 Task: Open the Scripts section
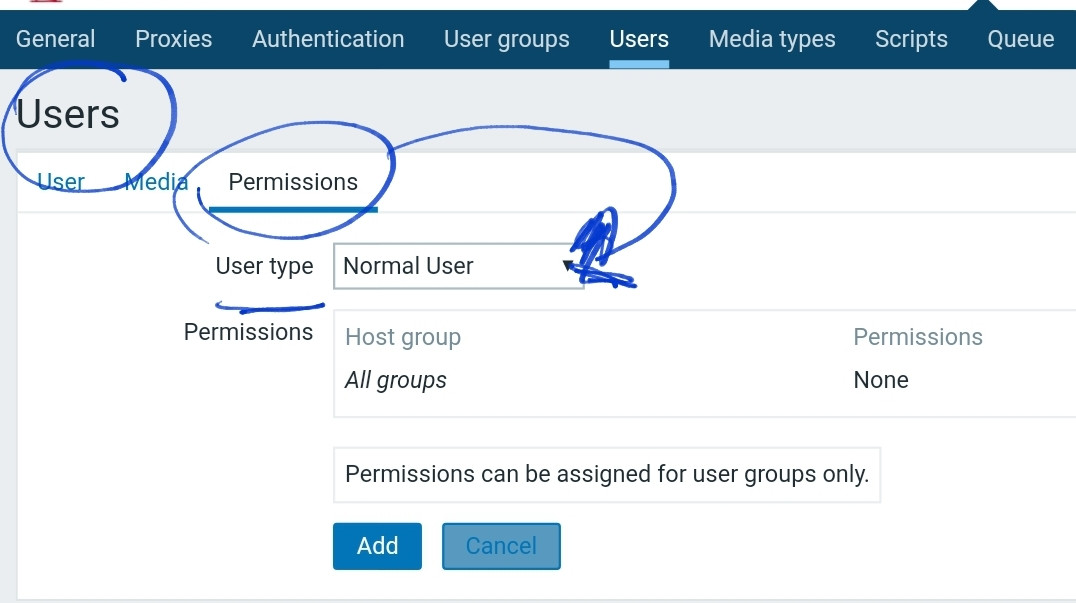click(x=911, y=39)
